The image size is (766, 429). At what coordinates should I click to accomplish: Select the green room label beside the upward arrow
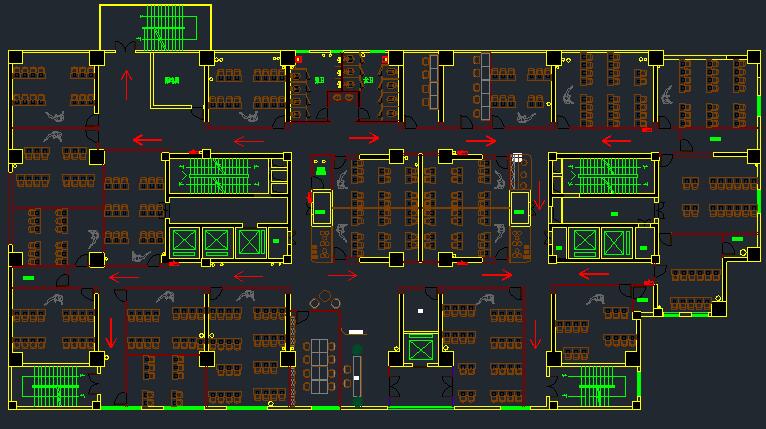coord(171,79)
